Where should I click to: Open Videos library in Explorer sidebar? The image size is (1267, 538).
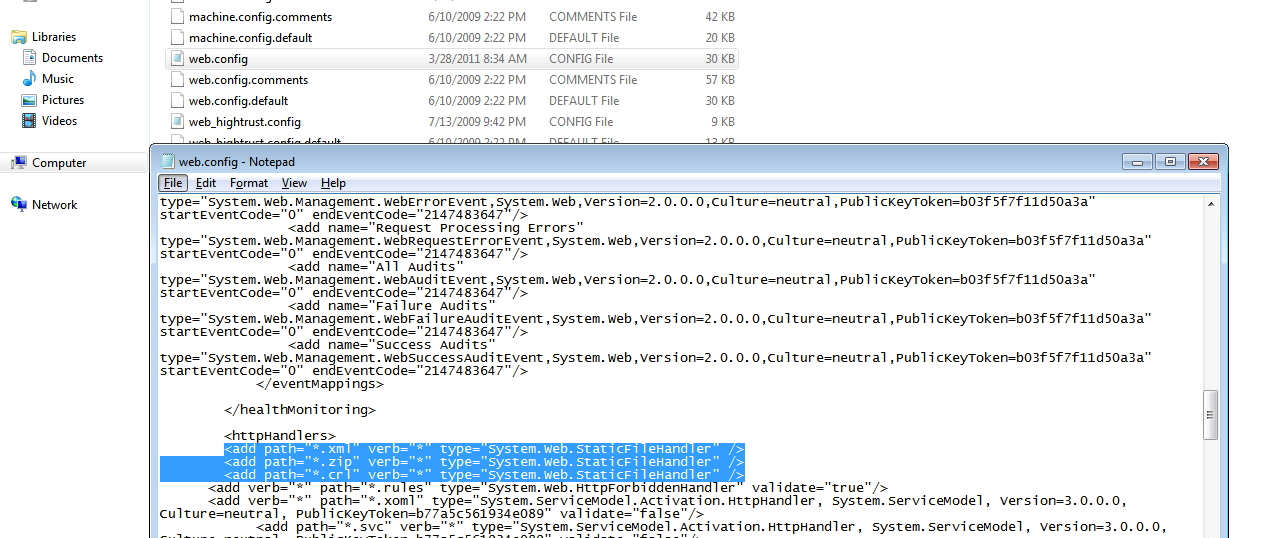tap(59, 121)
